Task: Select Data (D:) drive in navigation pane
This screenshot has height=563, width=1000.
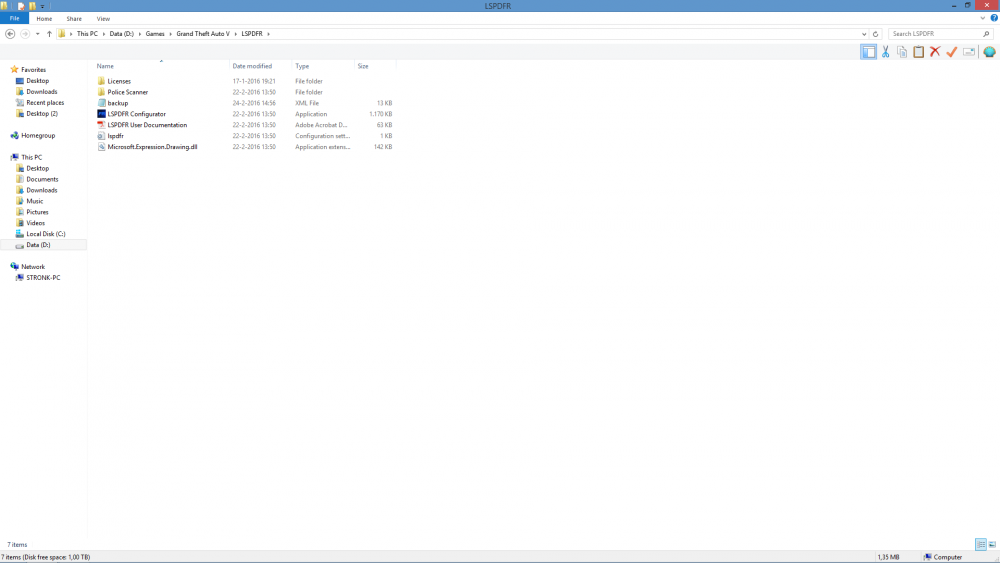Action: click(38, 245)
